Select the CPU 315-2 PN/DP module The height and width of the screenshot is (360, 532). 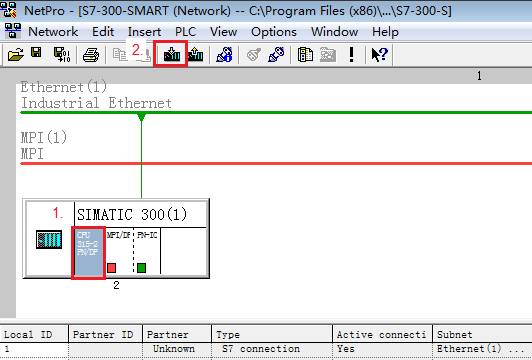pos(88,253)
